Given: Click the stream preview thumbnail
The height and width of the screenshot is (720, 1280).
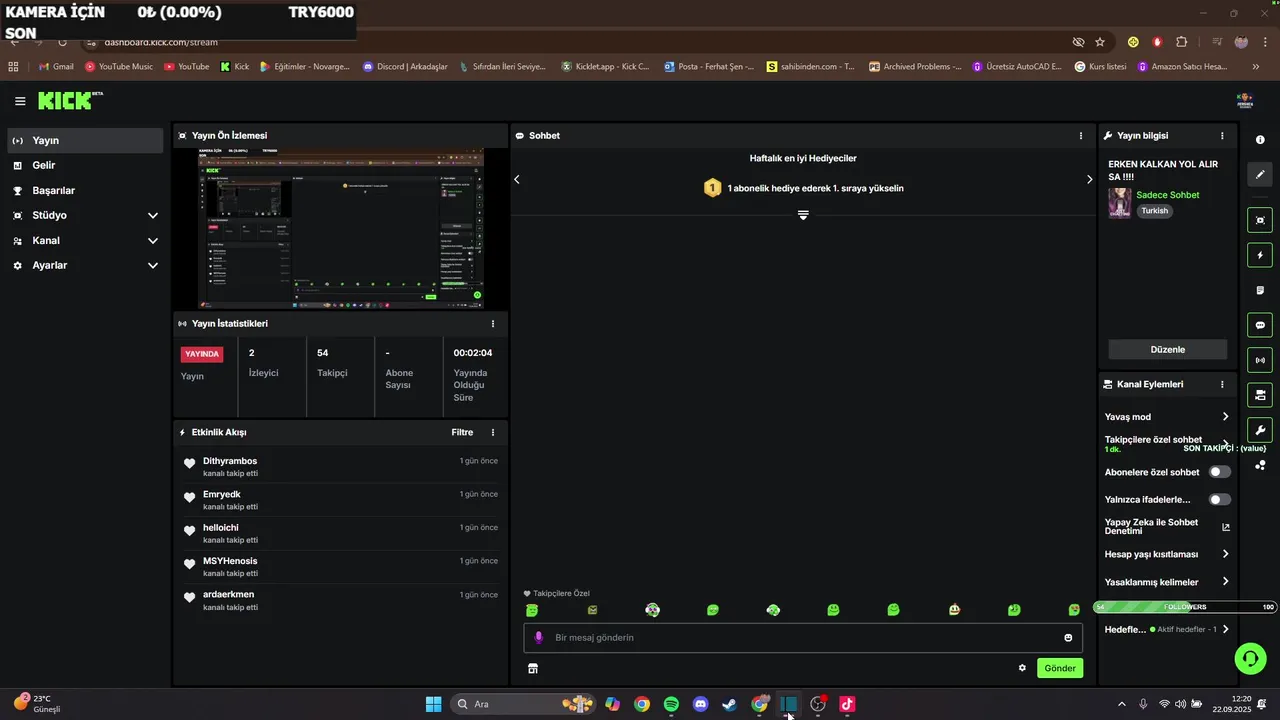Looking at the screenshot, I should (341, 229).
